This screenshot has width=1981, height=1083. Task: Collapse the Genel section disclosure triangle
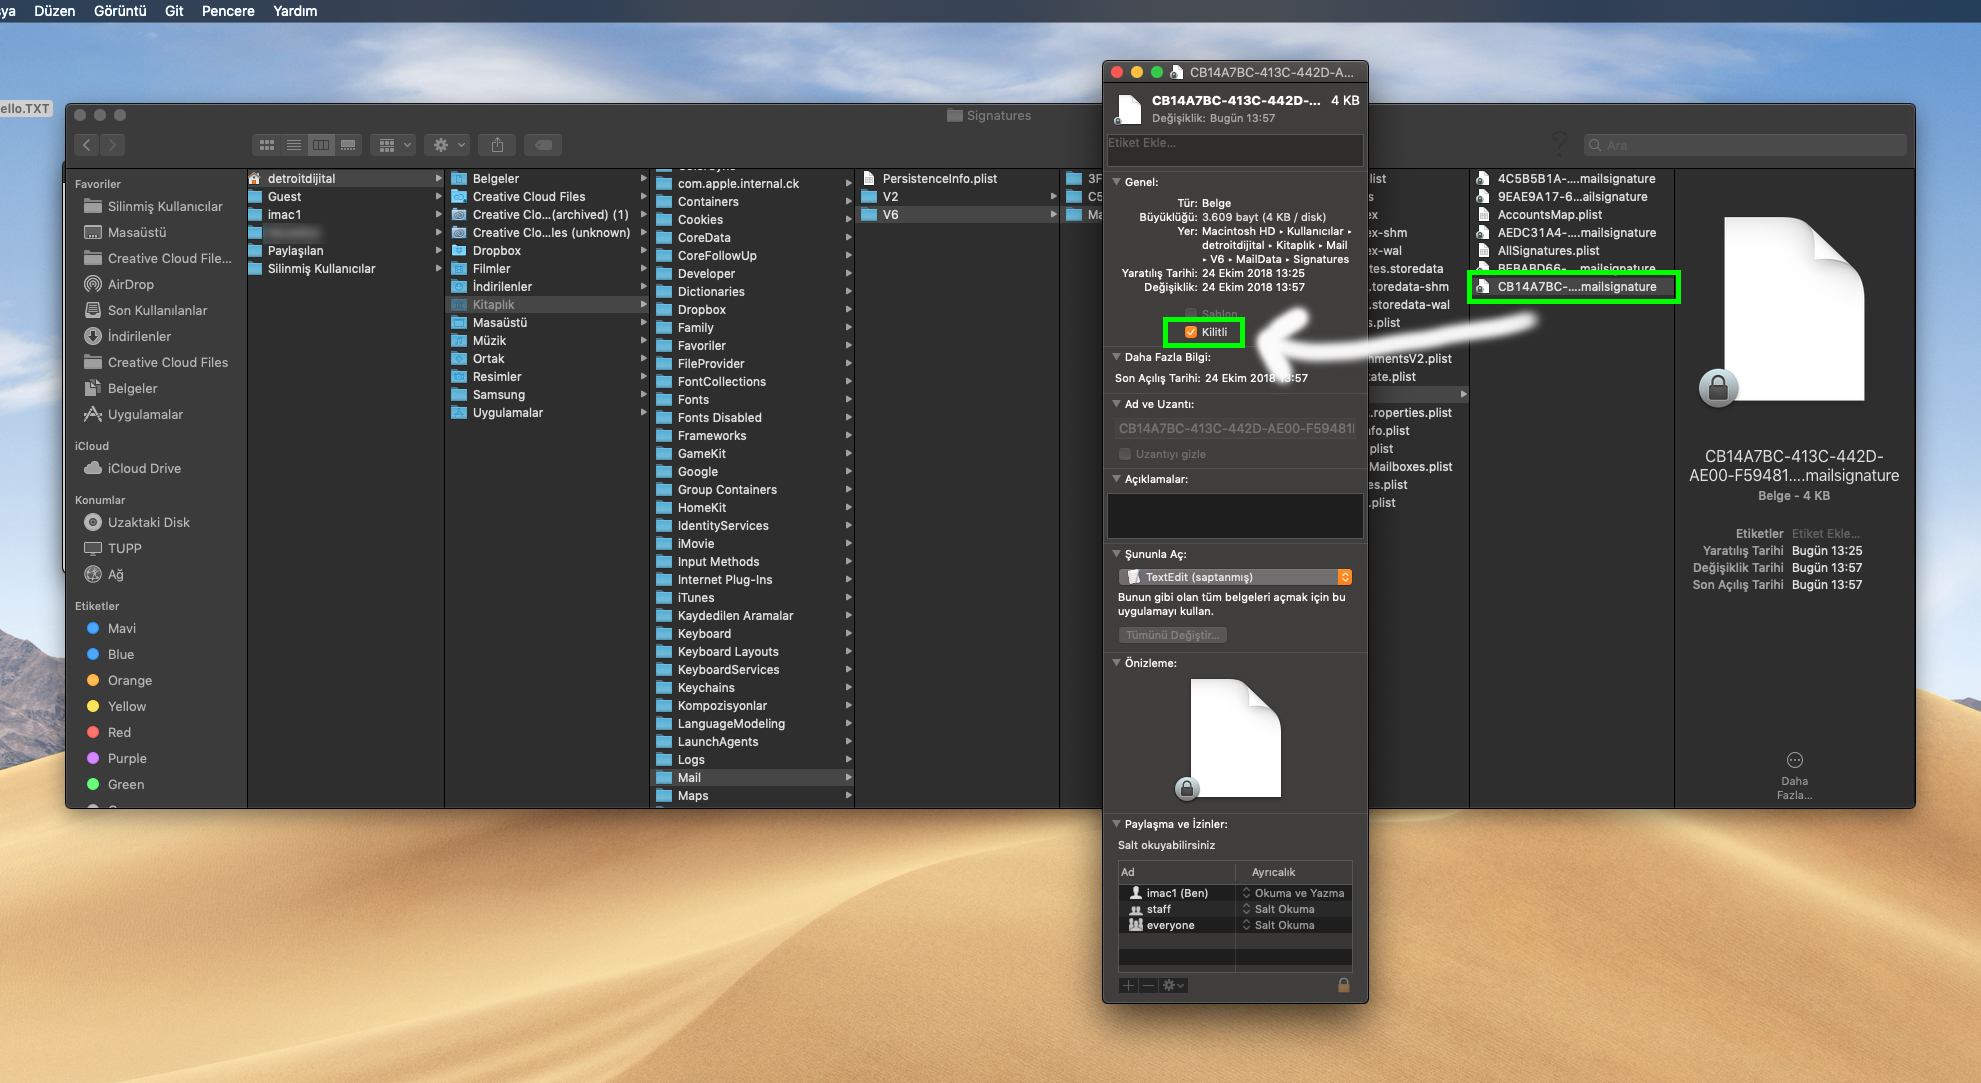tap(1117, 182)
